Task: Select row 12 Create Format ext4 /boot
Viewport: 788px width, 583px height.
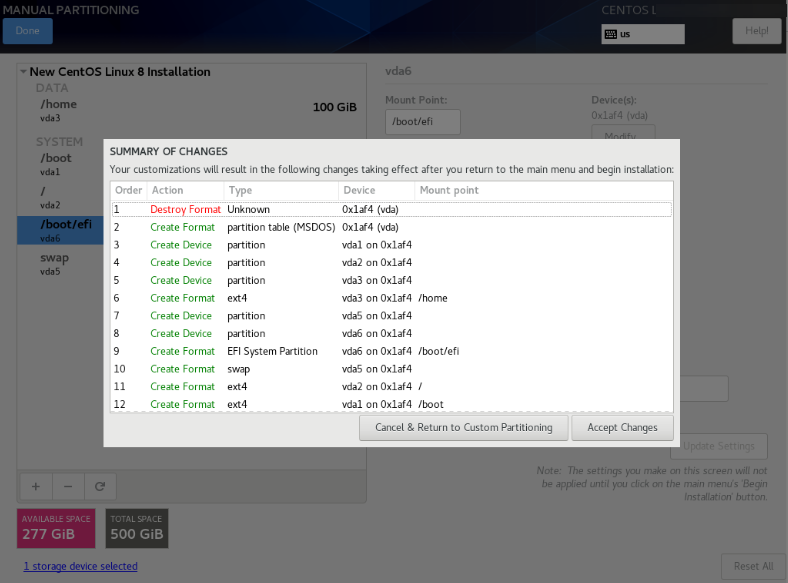Action: 391,404
